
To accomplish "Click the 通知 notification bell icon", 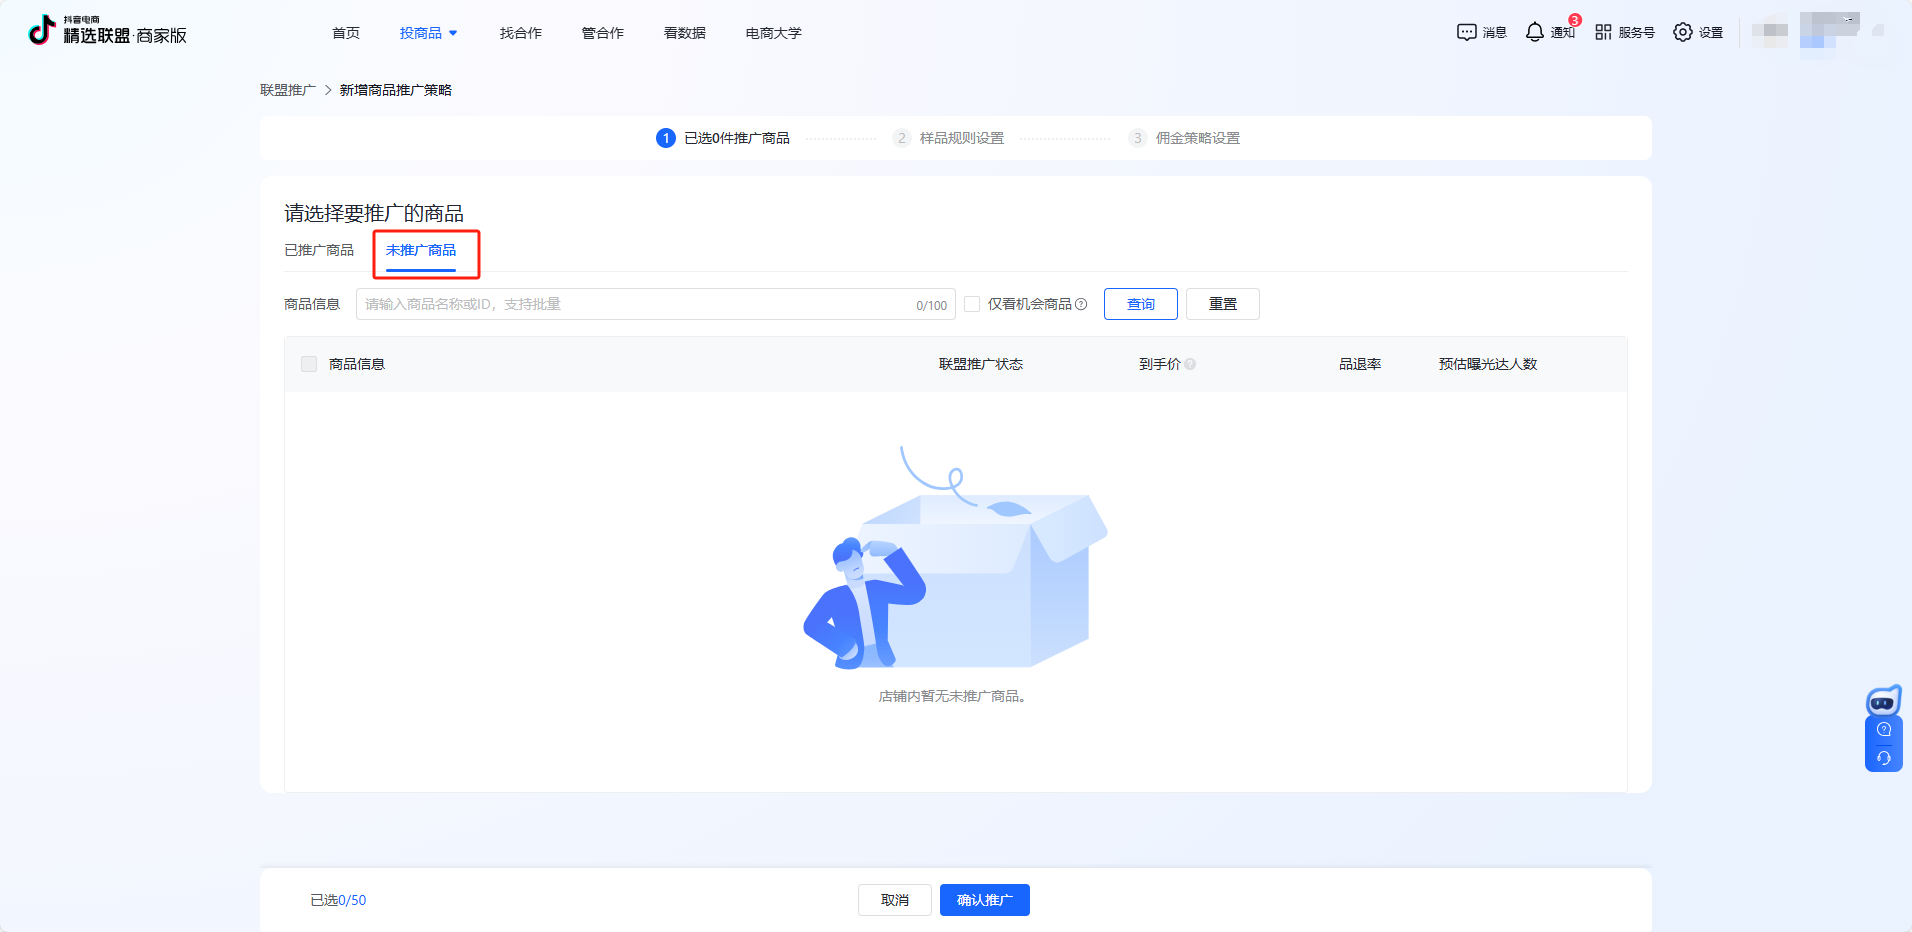I will [1534, 32].
